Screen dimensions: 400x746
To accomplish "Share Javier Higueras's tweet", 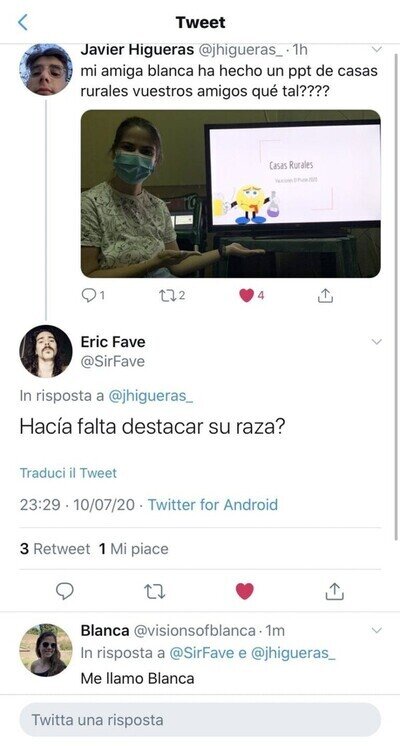I will (325, 296).
